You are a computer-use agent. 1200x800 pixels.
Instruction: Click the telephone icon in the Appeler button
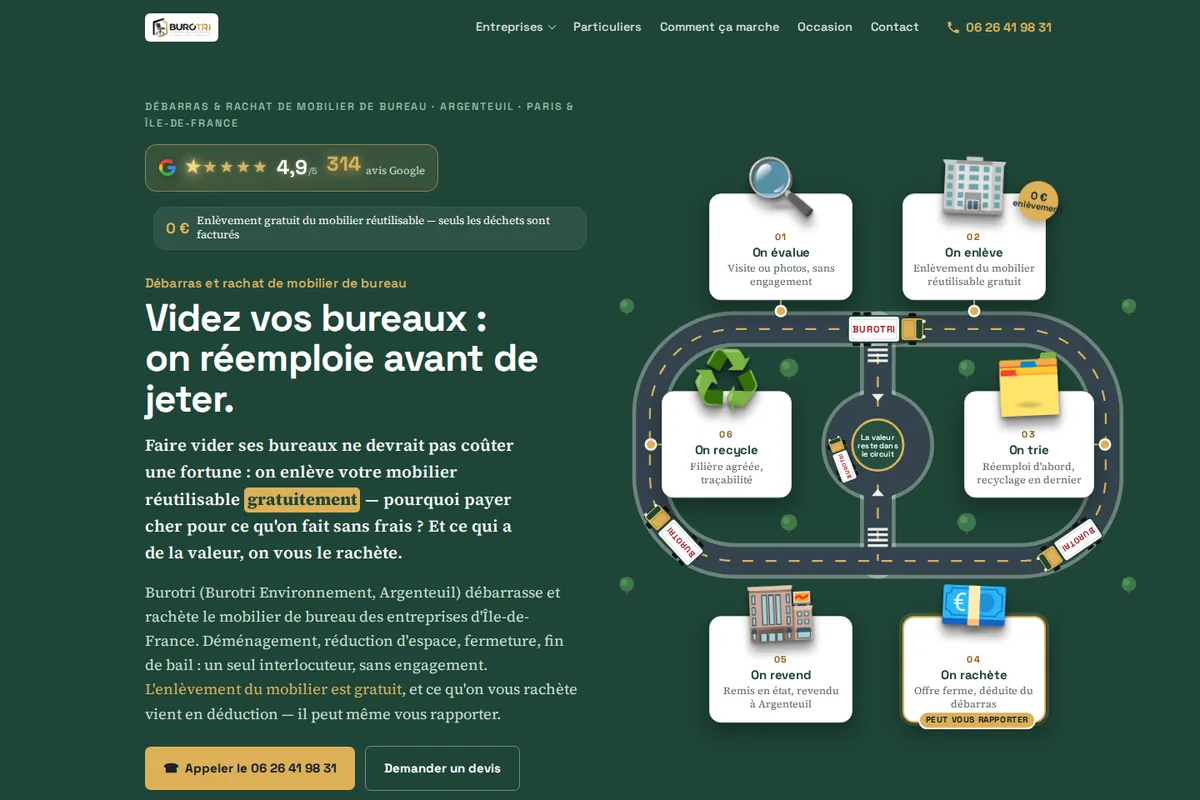pos(171,768)
